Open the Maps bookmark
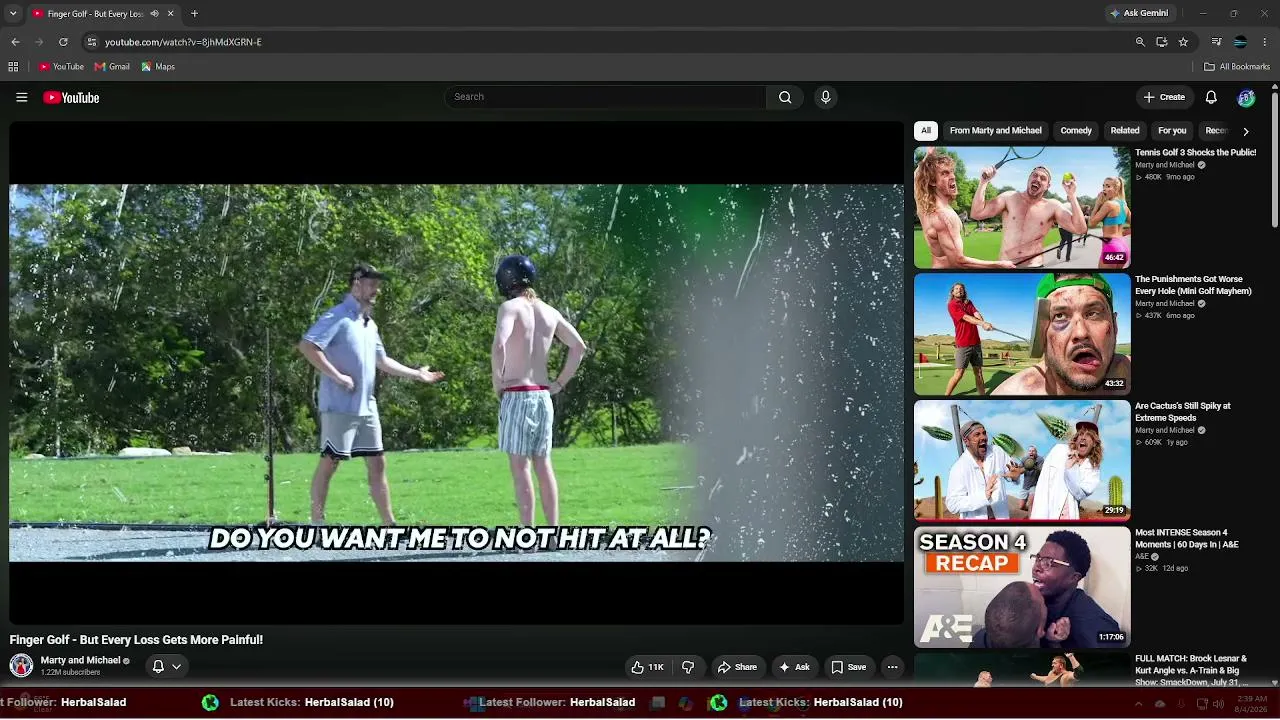The width and height of the screenshot is (1280, 720). point(158,67)
